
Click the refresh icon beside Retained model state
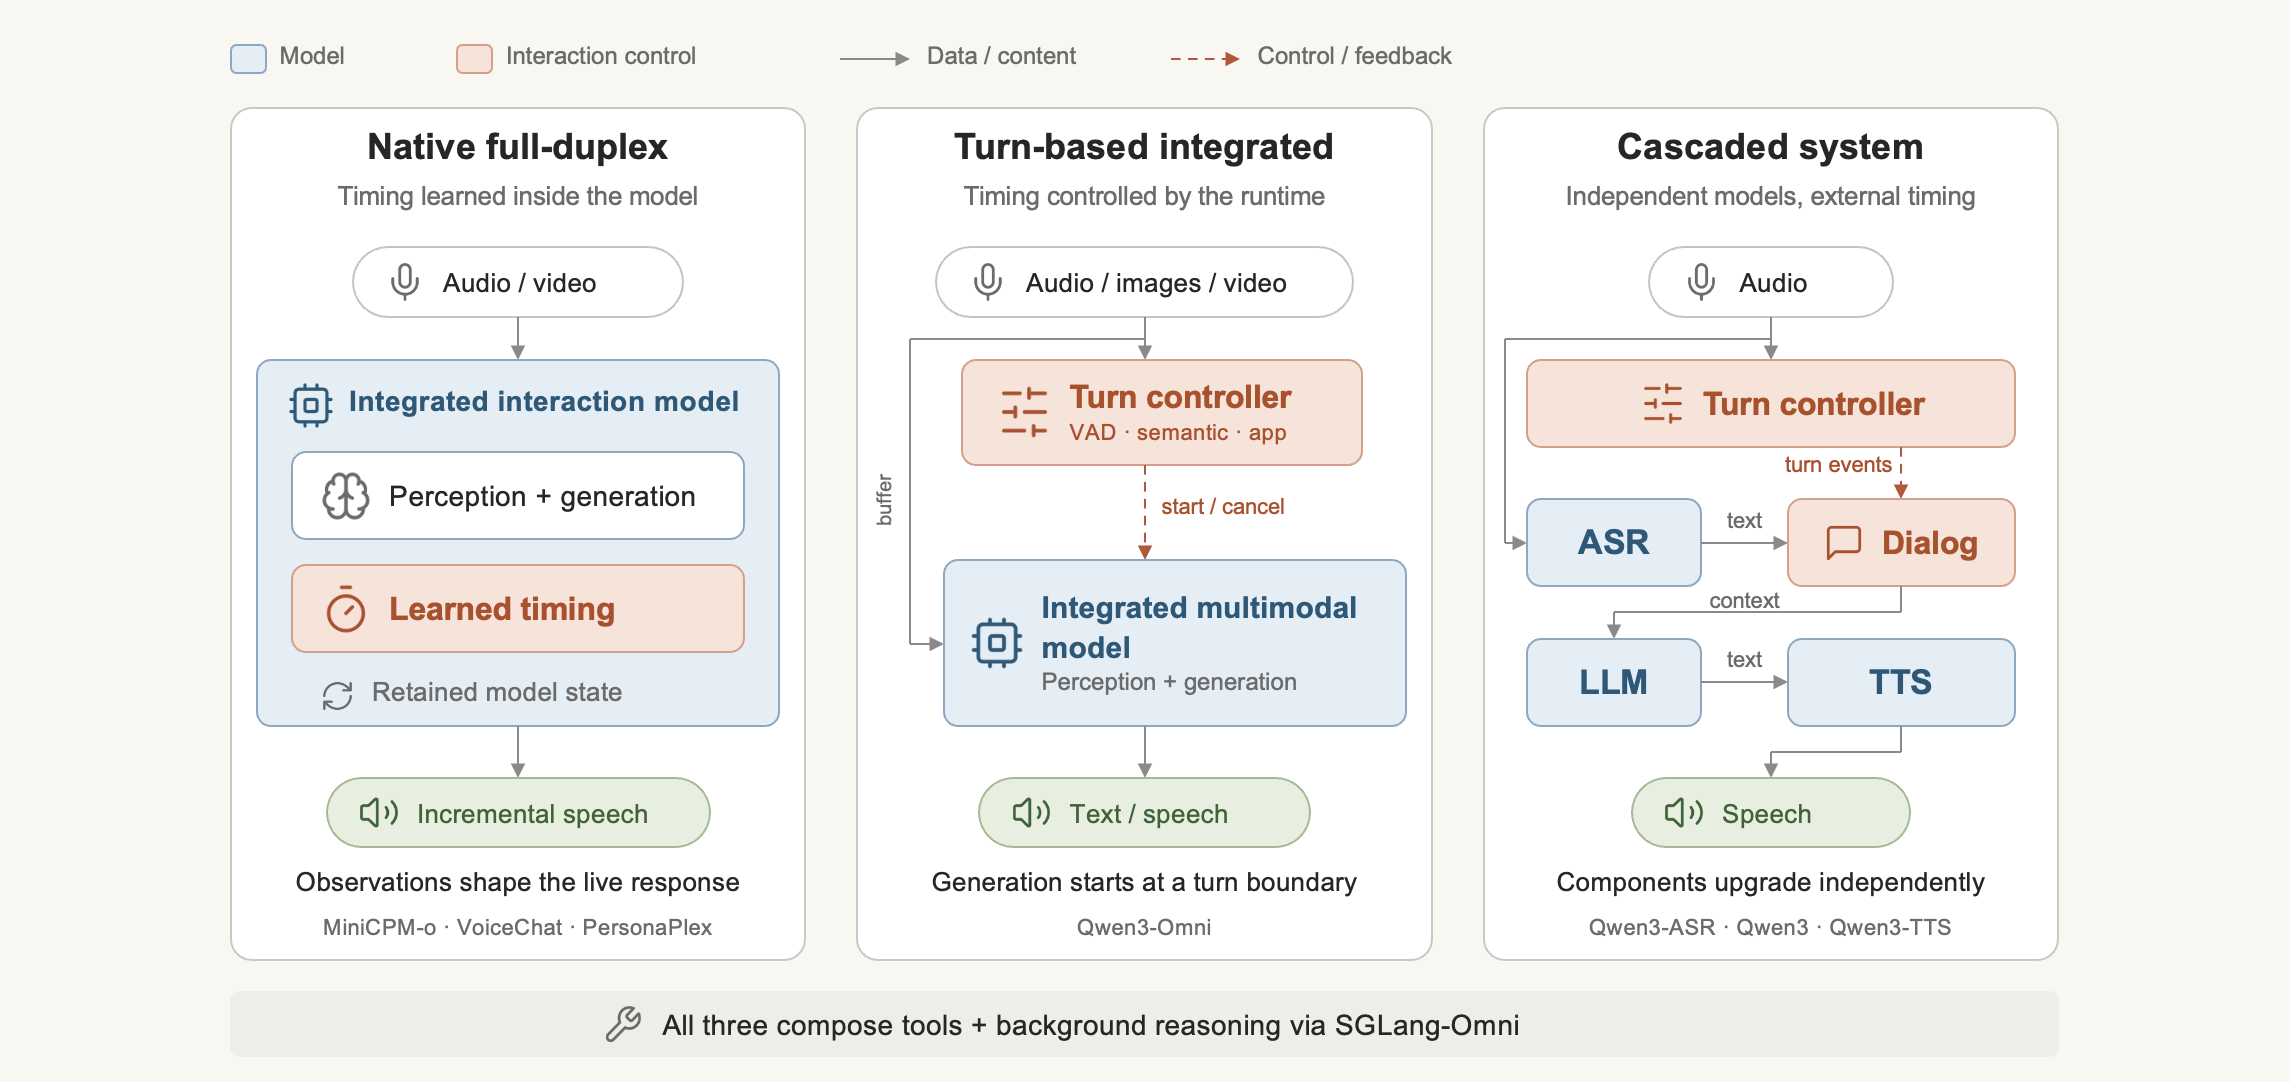(338, 695)
